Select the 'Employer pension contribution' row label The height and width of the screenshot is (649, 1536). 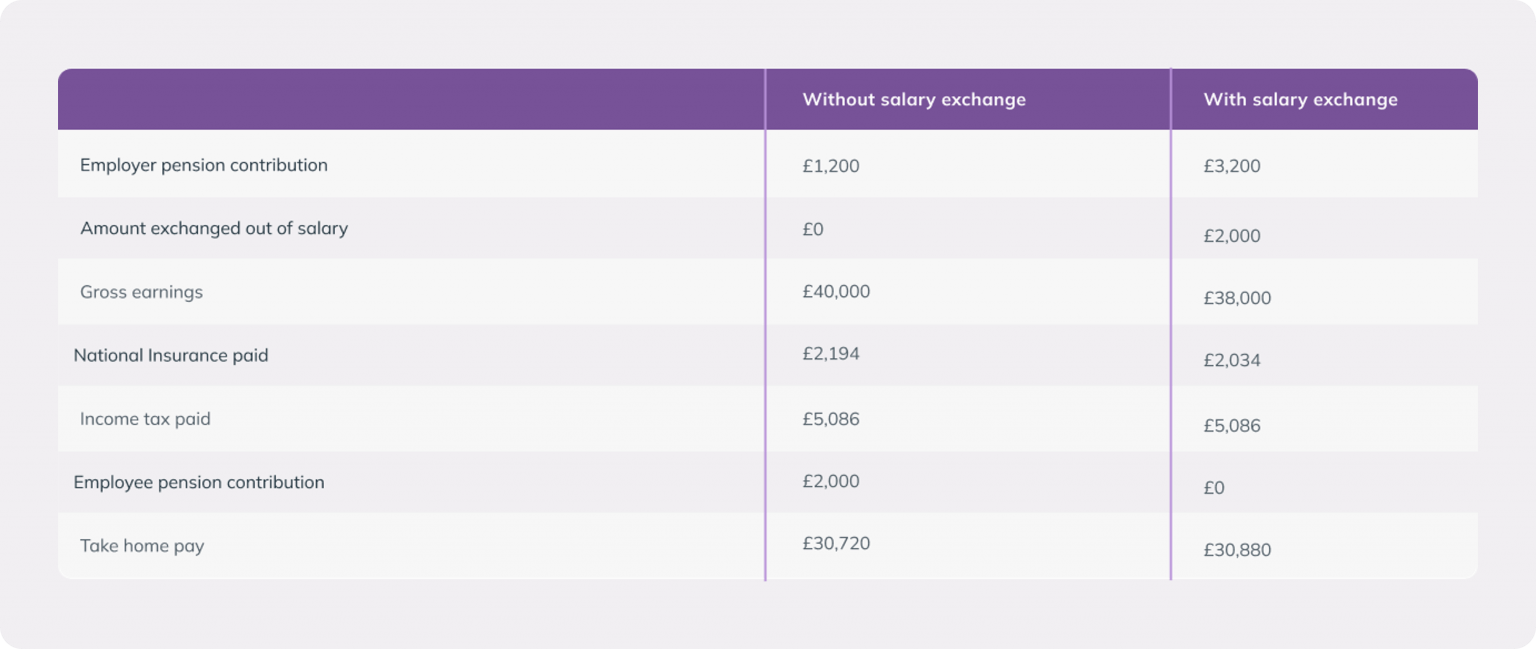(x=204, y=165)
